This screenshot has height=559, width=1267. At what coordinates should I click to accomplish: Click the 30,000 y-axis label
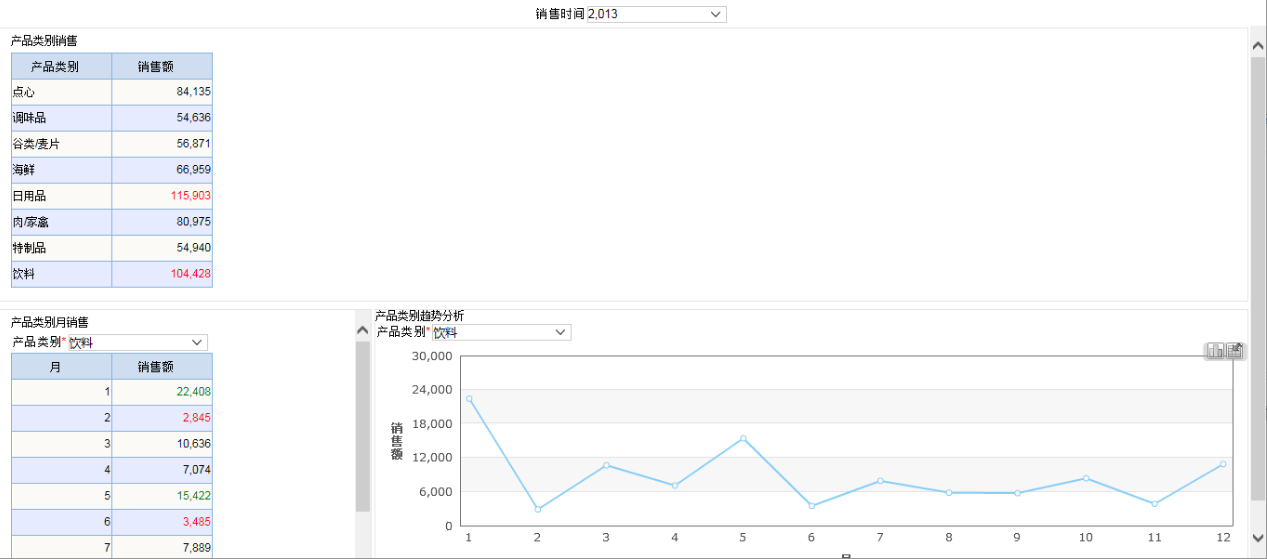coord(432,356)
